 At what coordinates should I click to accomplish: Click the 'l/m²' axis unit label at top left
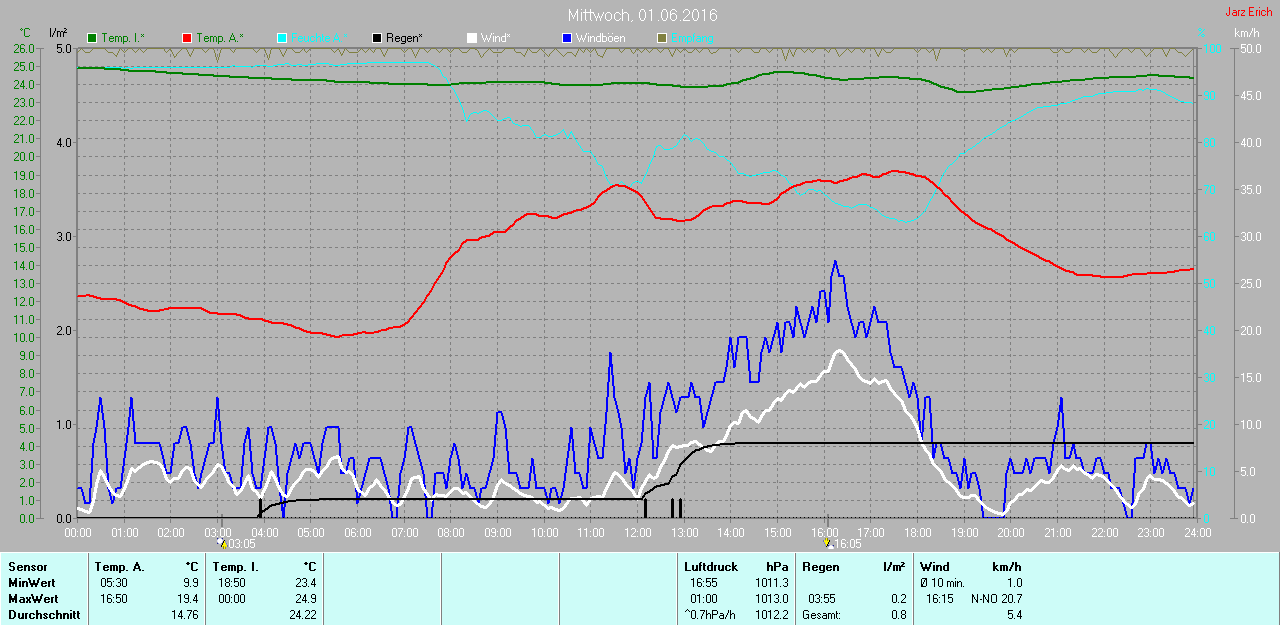pos(57,34)
